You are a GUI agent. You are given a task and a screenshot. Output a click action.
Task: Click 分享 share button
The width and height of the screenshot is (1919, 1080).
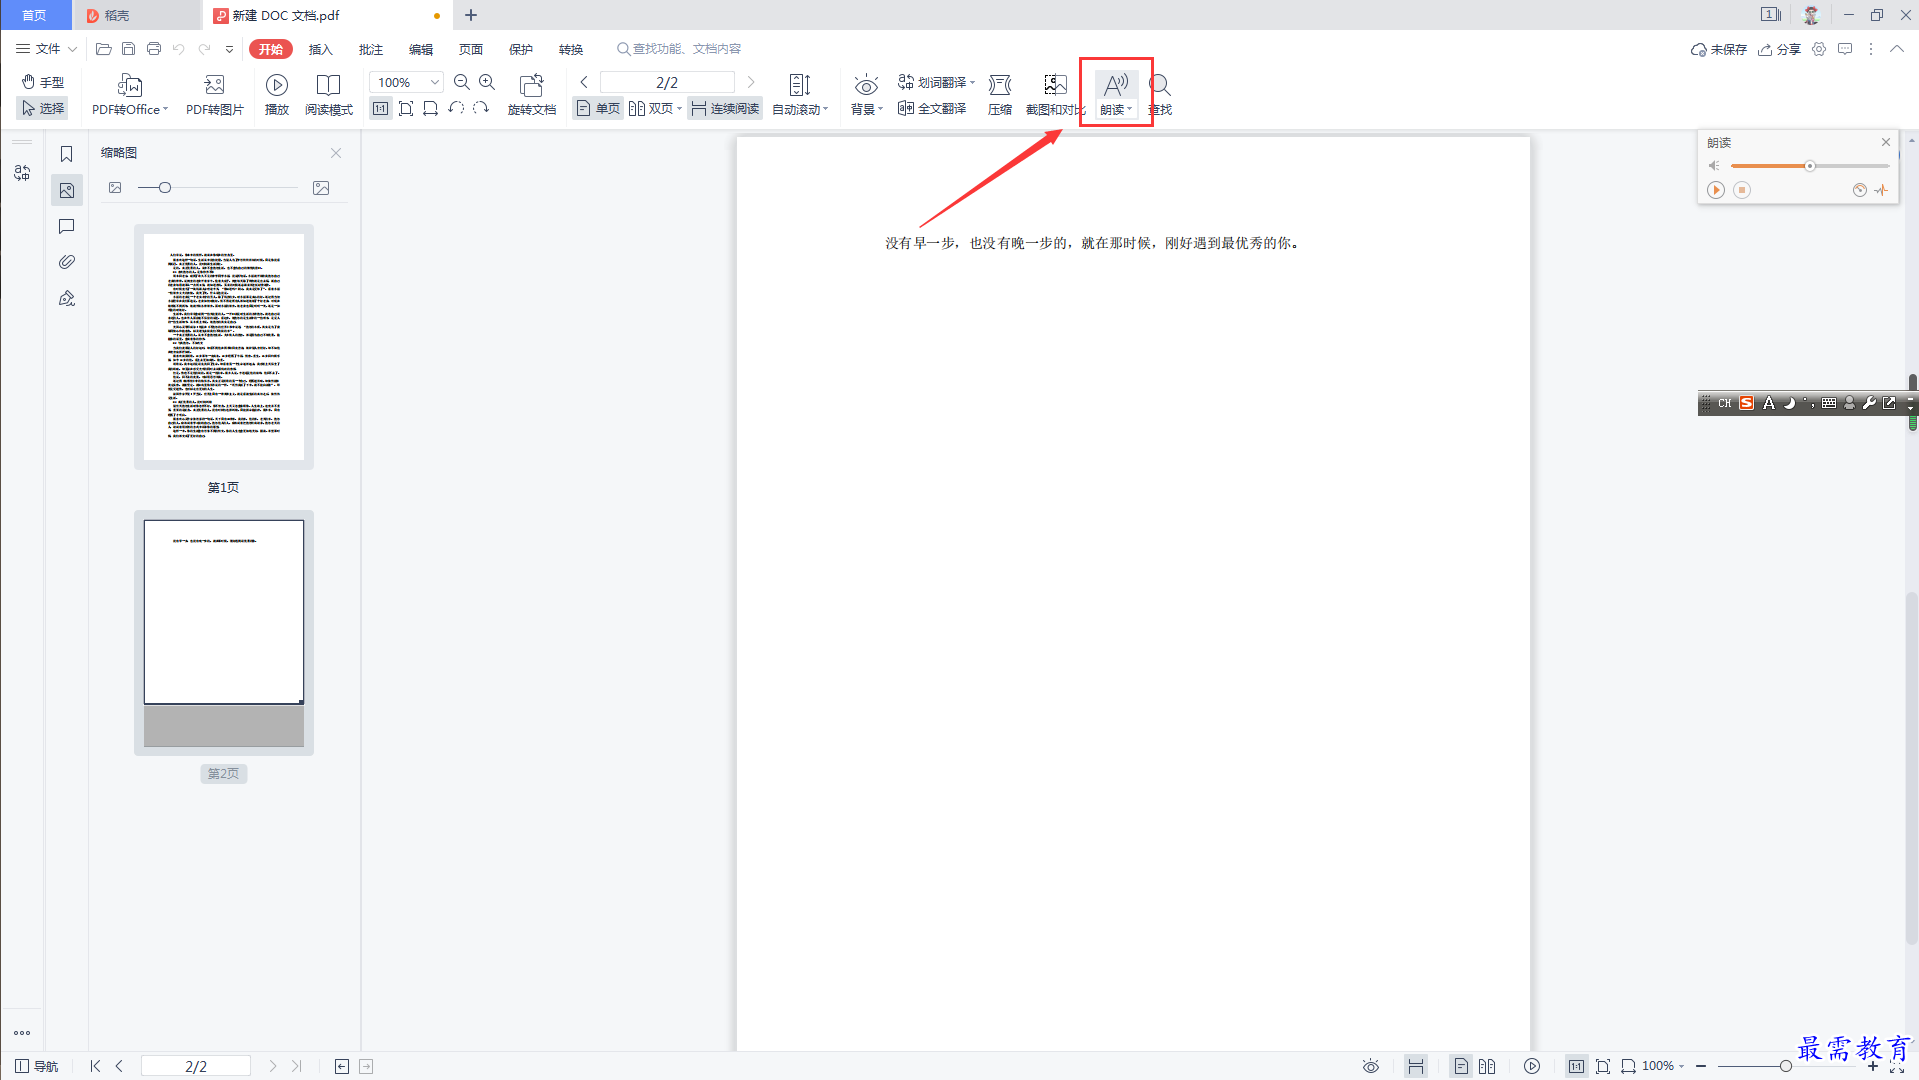tap(1780, 49)
